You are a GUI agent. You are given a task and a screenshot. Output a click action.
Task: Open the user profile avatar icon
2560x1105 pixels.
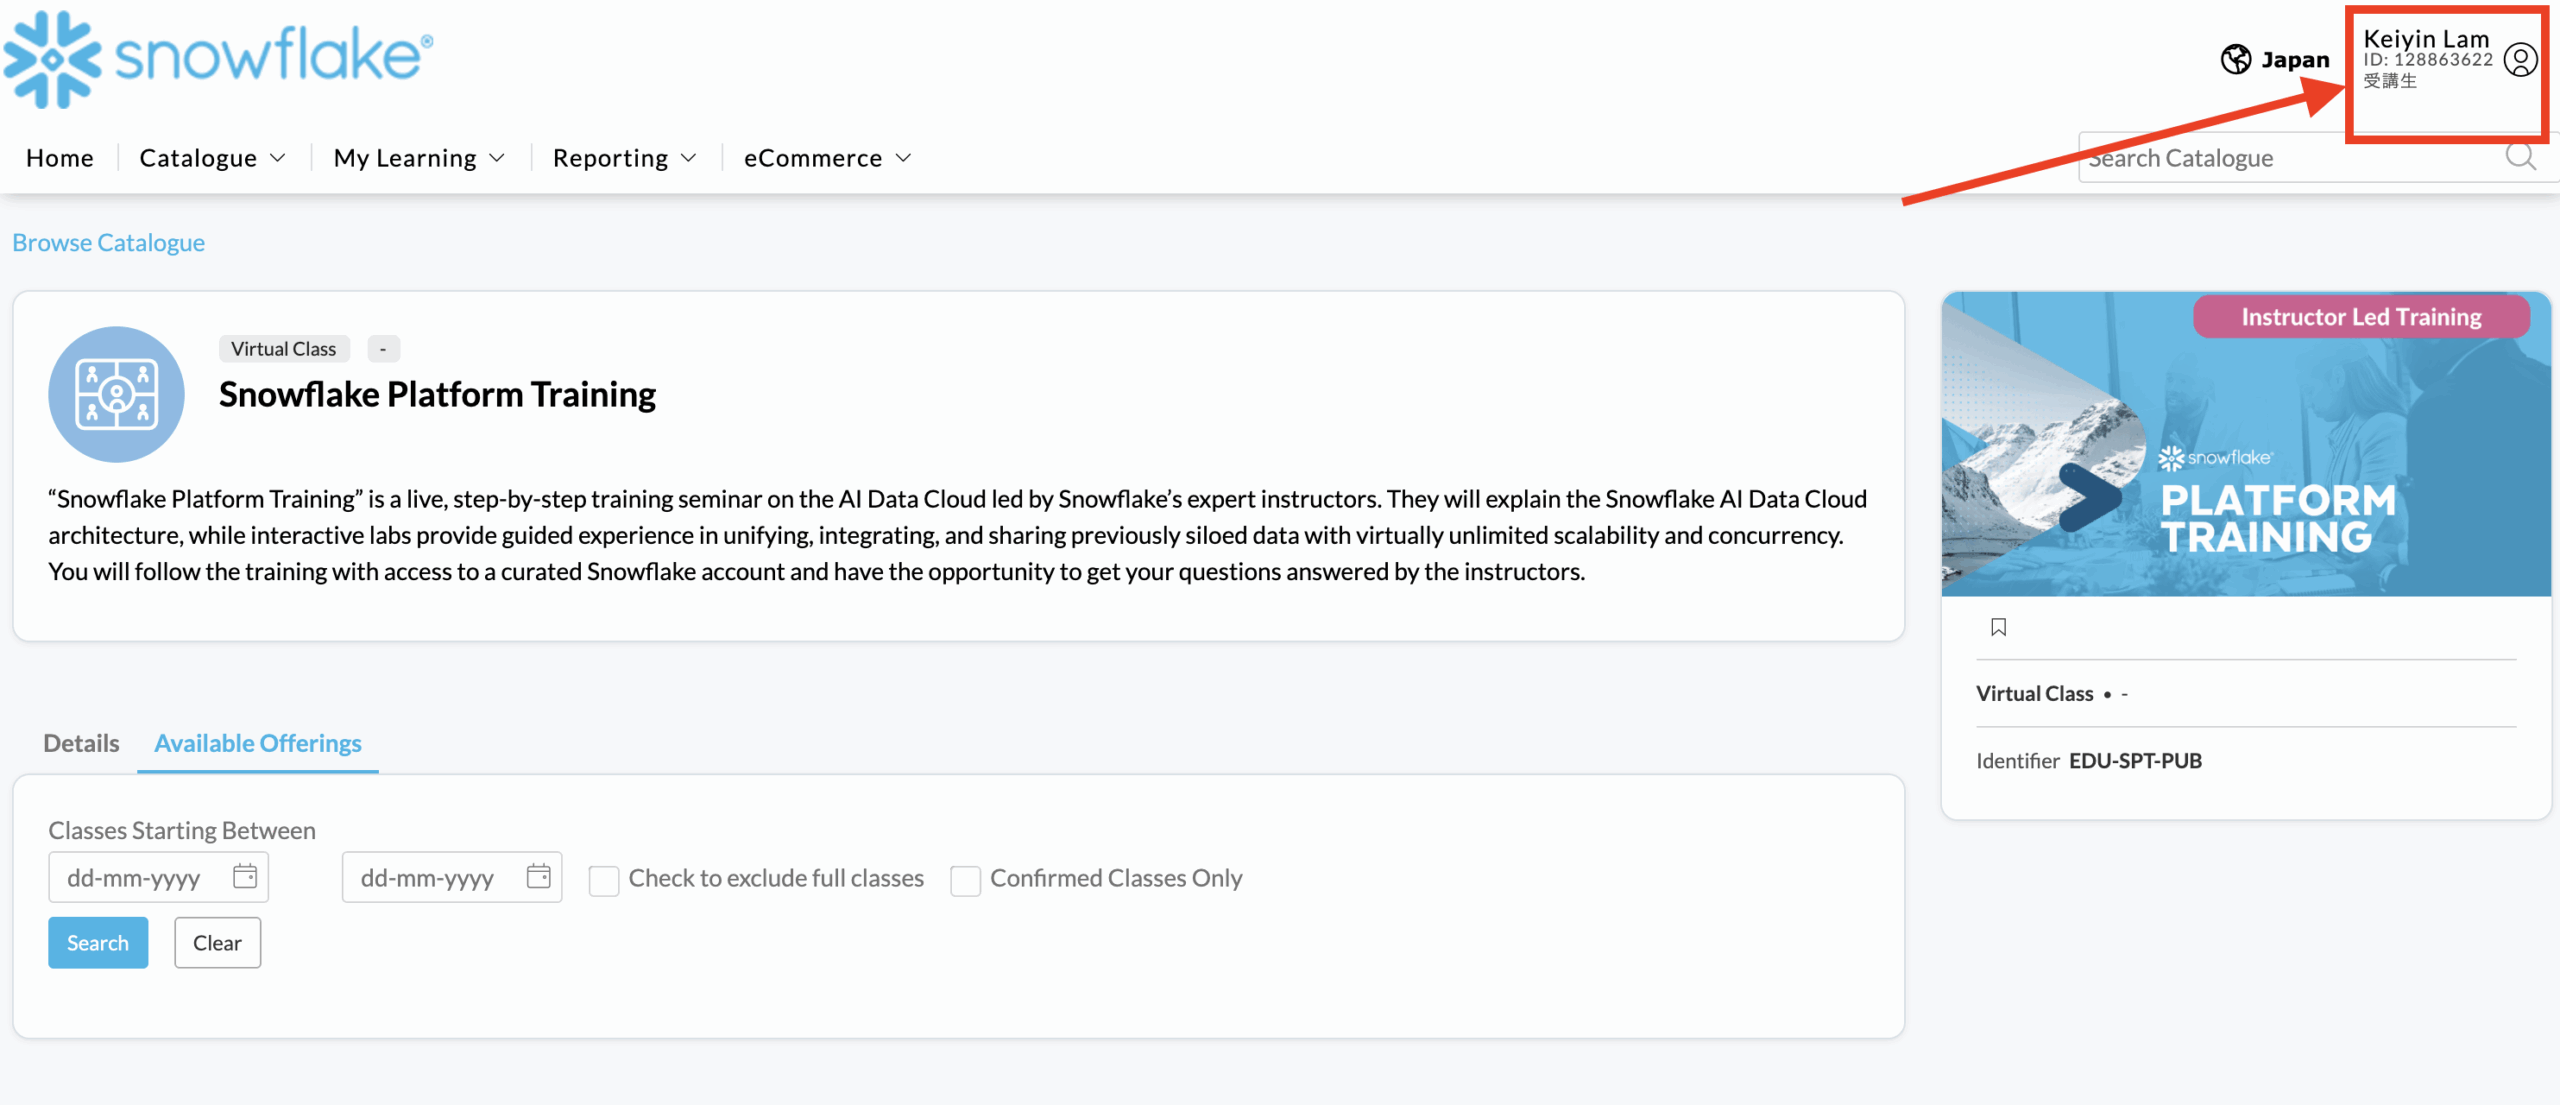pyautogui.click(x=2520, y=60)
